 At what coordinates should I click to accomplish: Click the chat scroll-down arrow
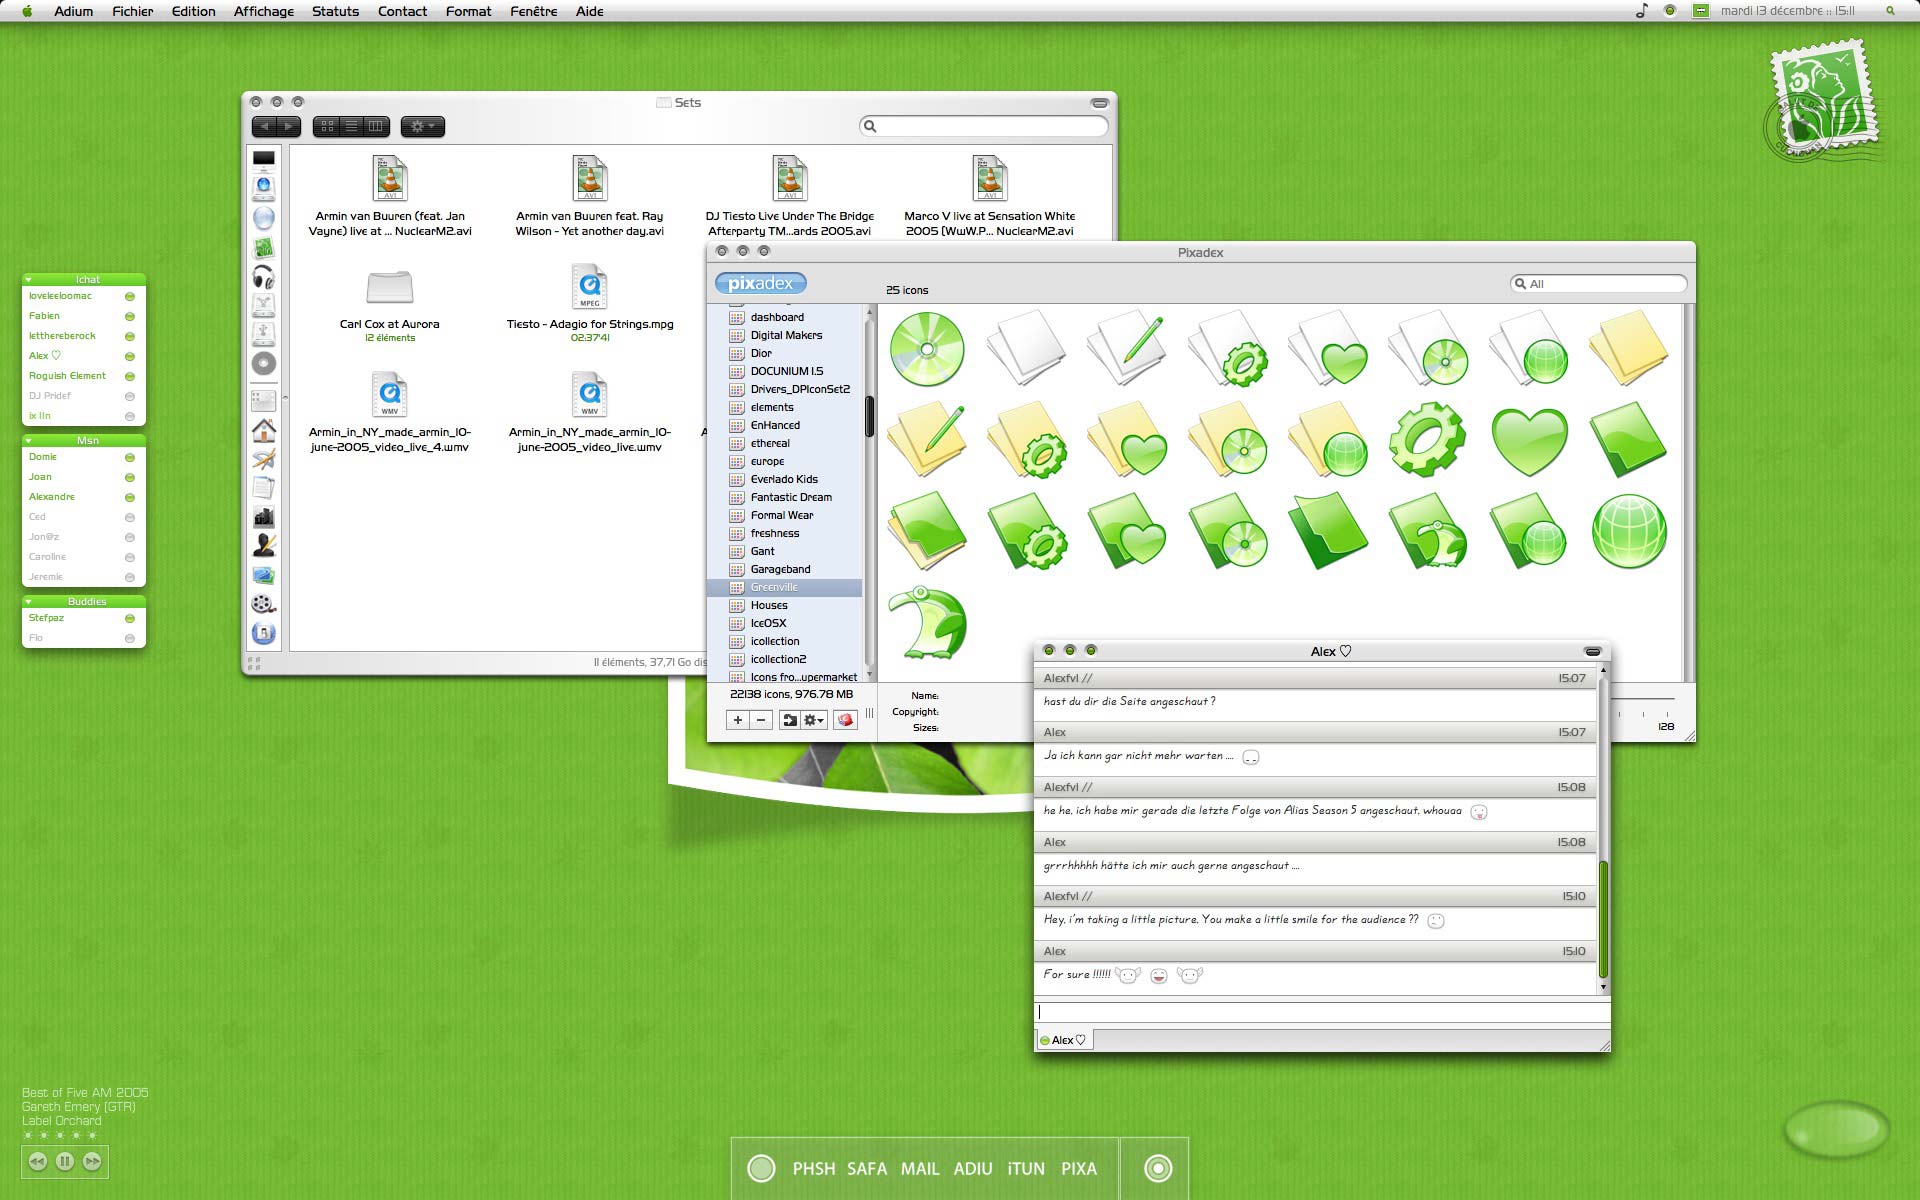pyautogui.click(x=1603, y=988)
